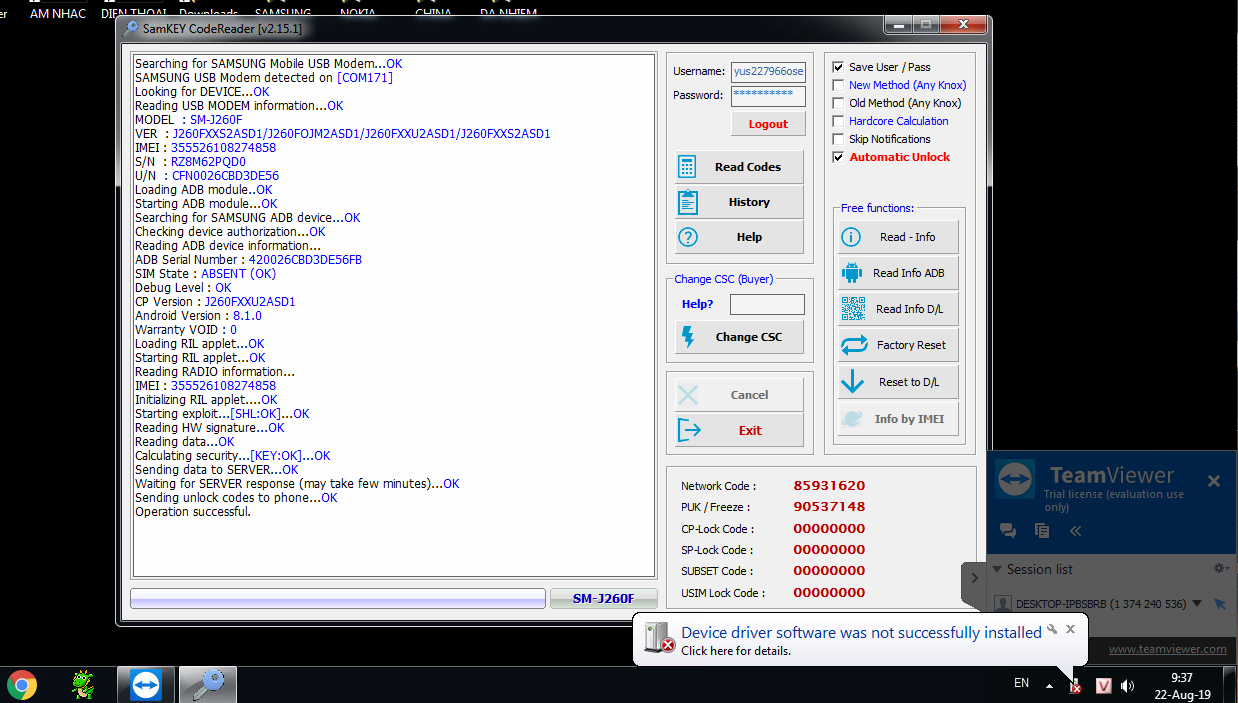The height and width of the screenshot is (703, 1238).
Task: Click the Password input field
Action: coord(768,96)
